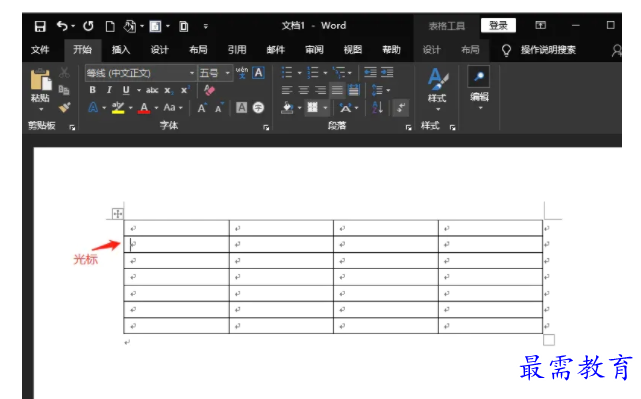Image resolution: width=641 pixels, height=399 pixels.
Task: Align text left
Action: tap(287, 90)
